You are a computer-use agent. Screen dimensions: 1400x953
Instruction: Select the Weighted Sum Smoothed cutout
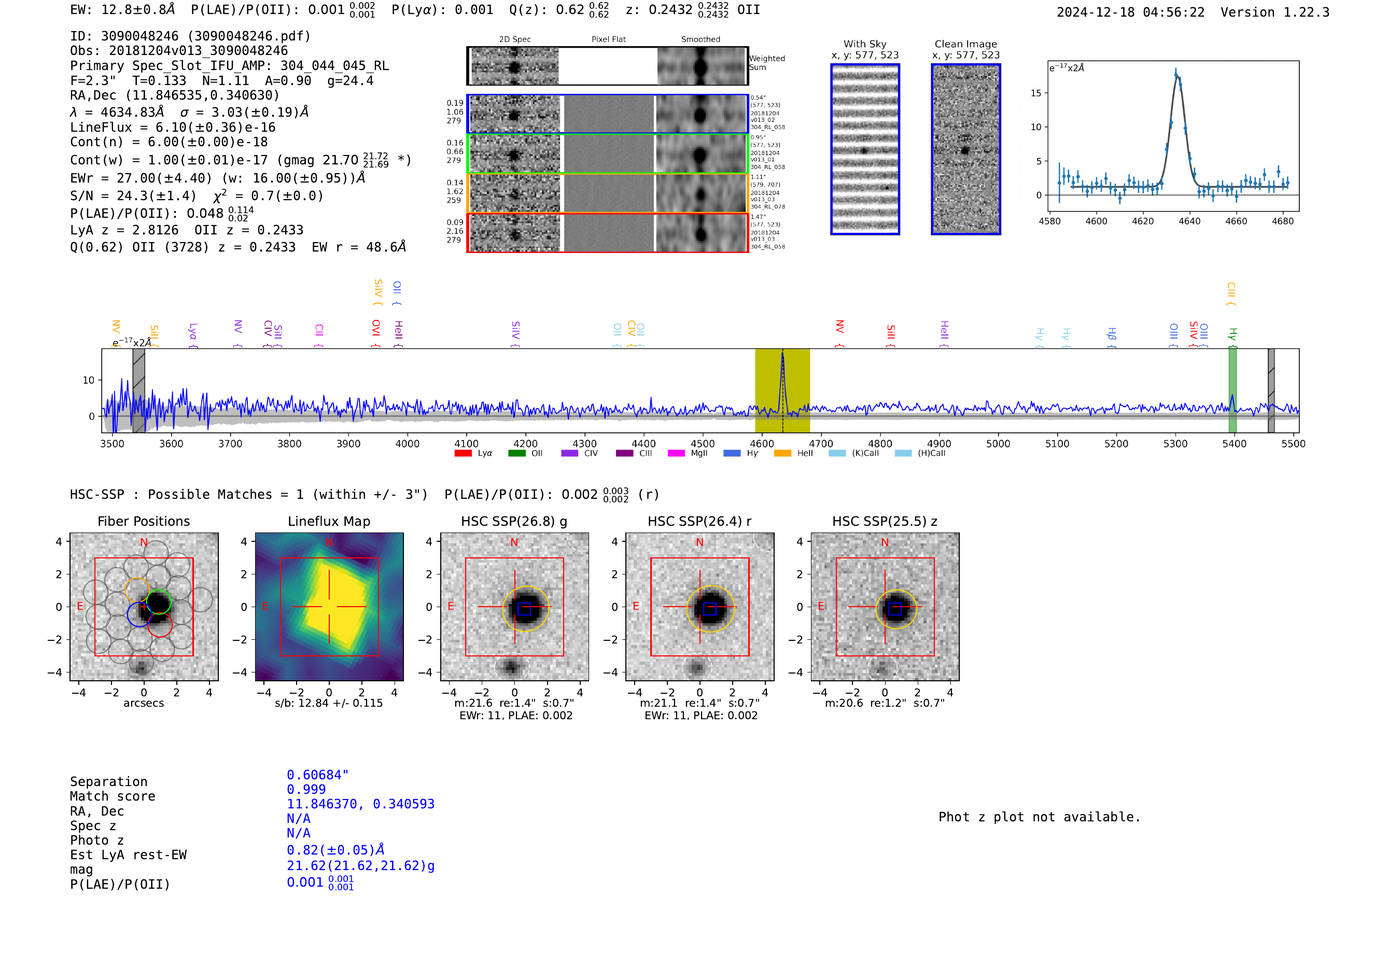[x=702, y=66]
